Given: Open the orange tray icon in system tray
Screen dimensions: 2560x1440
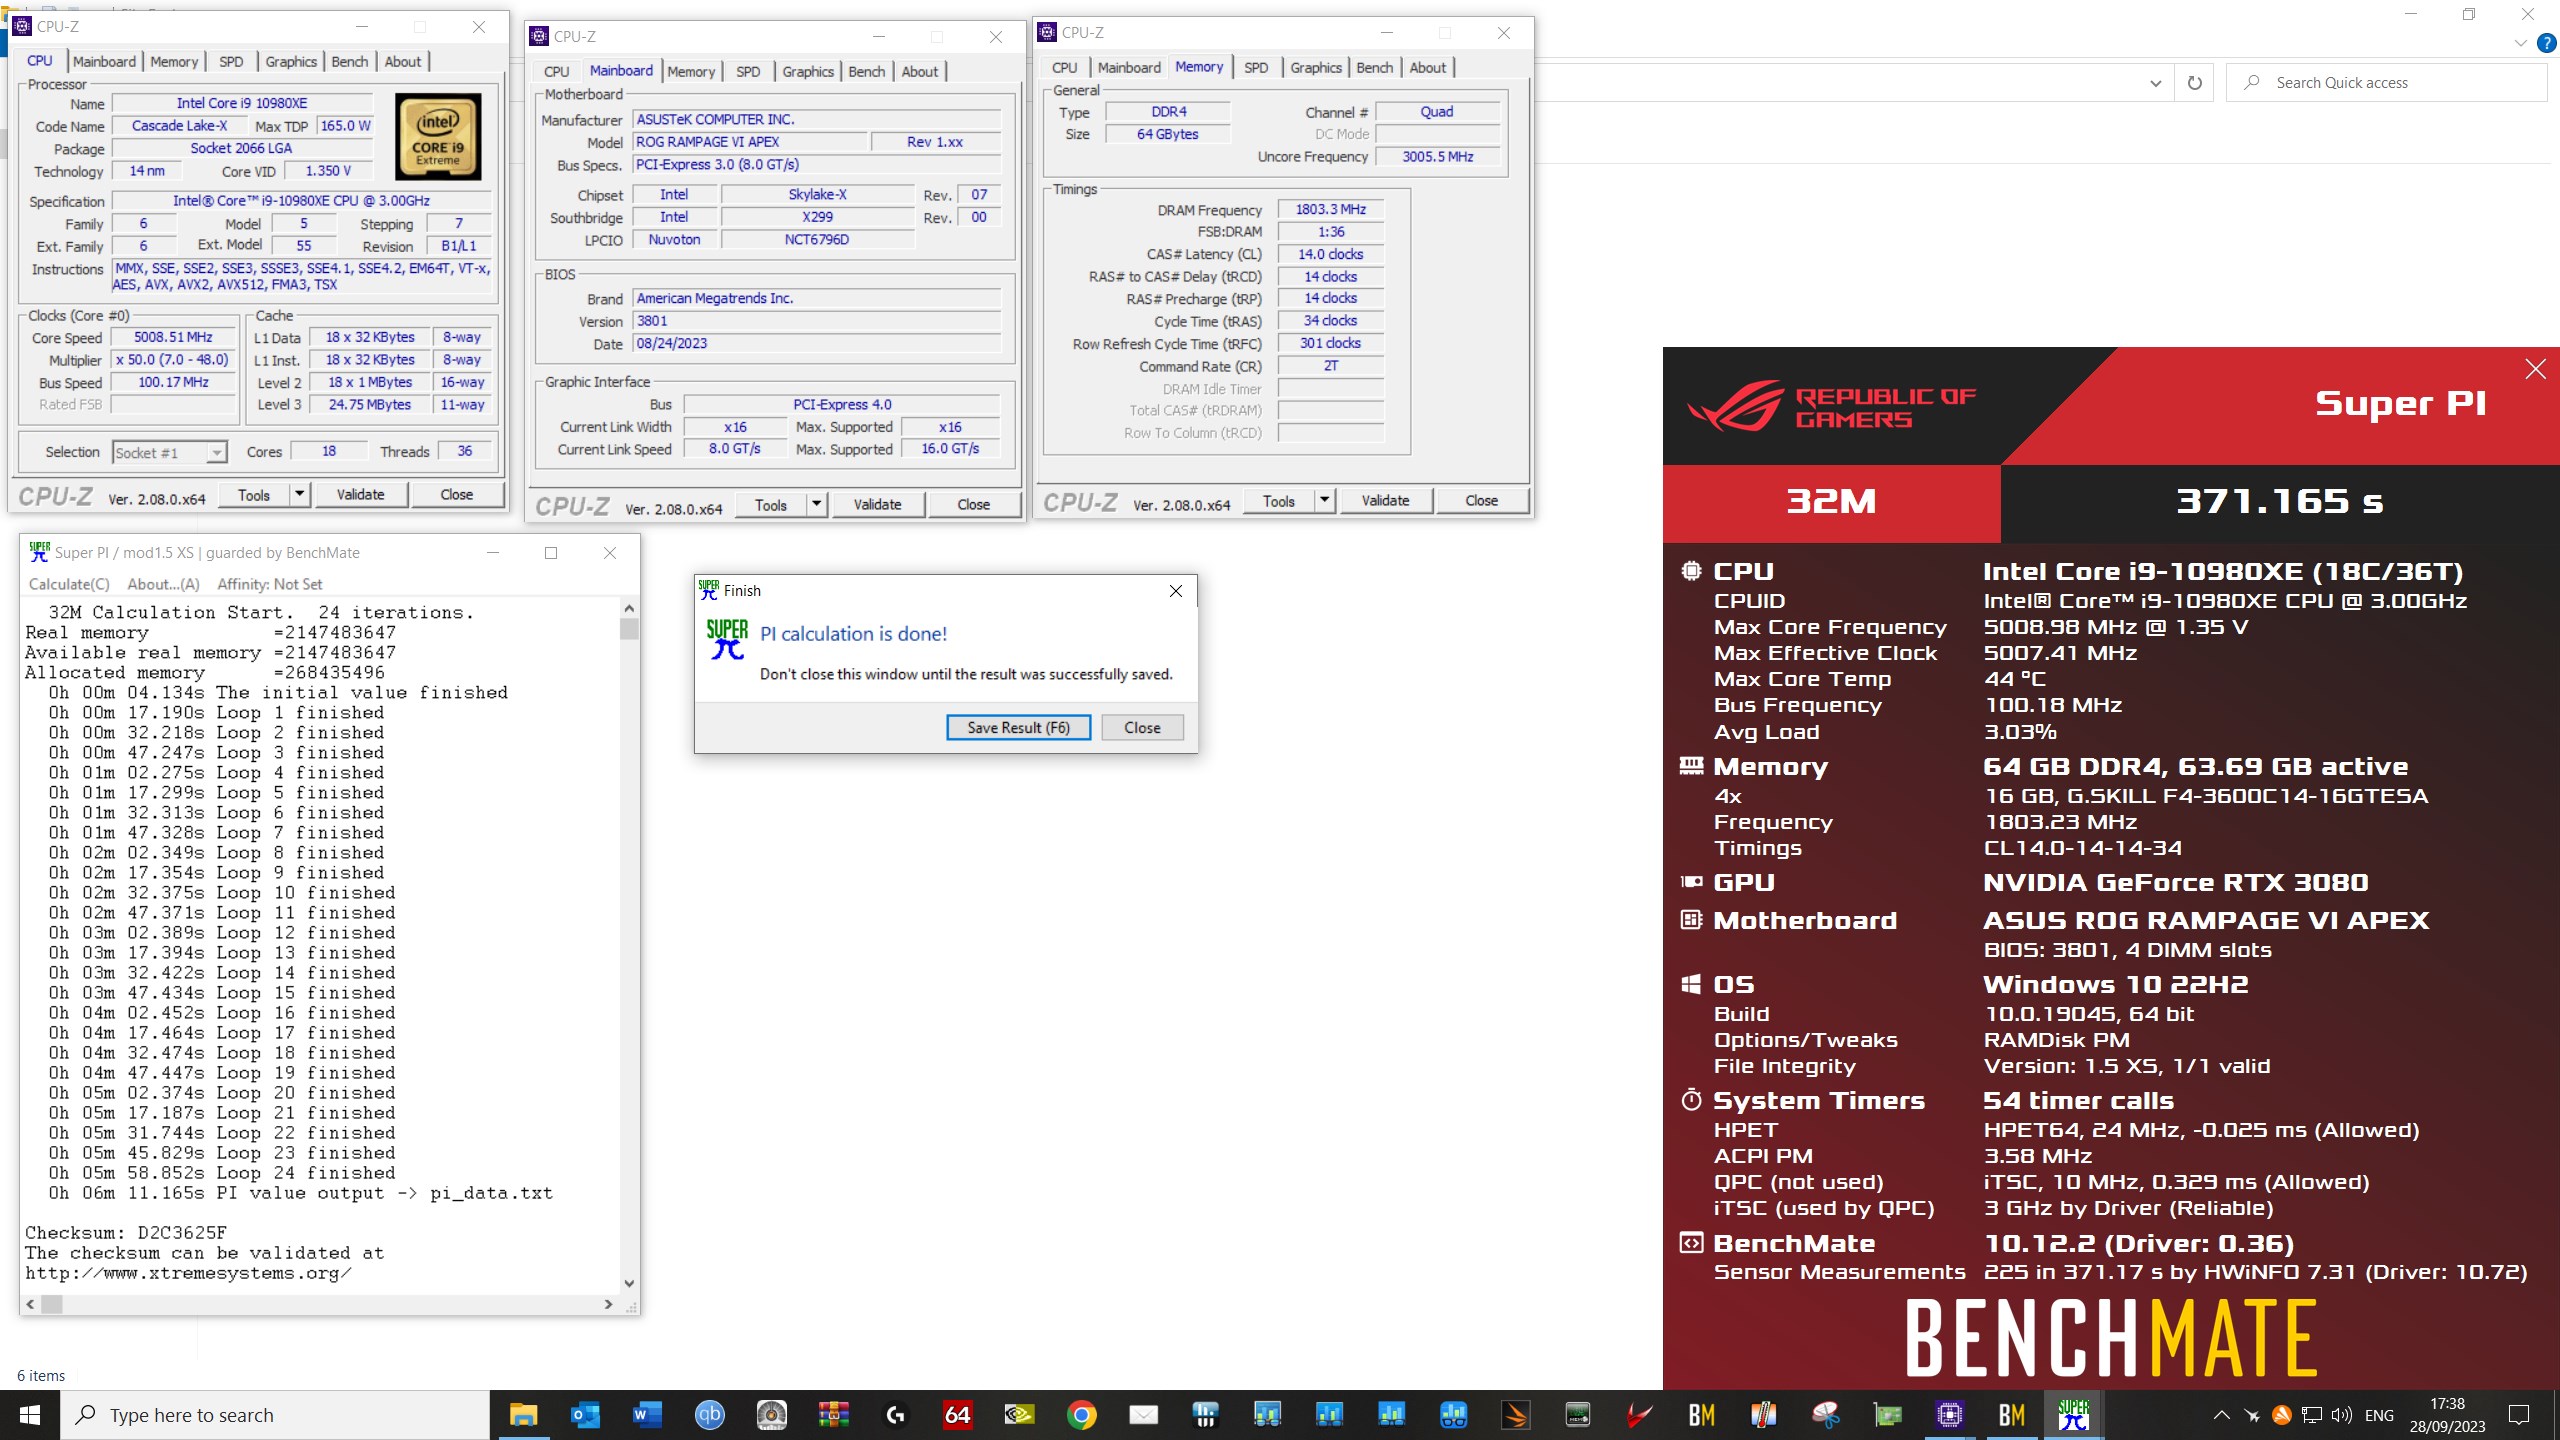Looking at the screenshot, I should pyautogui.click(x=2281, y=1415).
